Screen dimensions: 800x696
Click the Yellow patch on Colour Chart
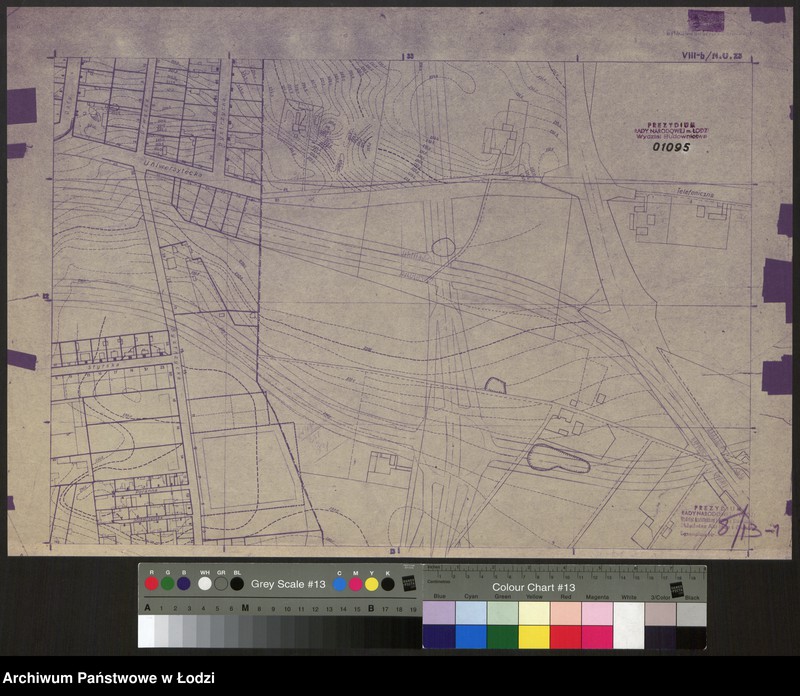tap(534, 637)
